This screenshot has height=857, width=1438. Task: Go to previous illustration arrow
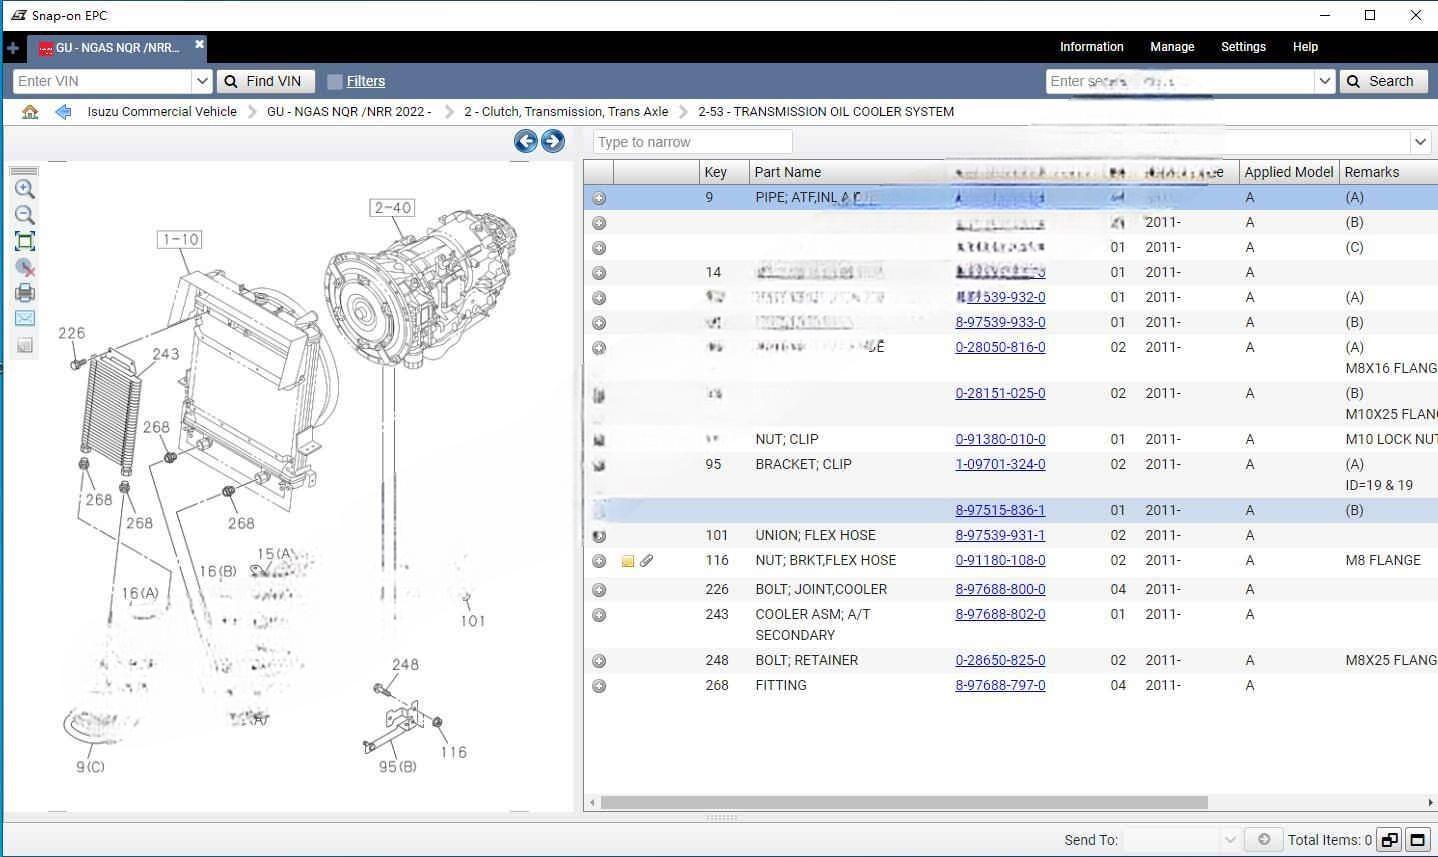coord(526,141)
